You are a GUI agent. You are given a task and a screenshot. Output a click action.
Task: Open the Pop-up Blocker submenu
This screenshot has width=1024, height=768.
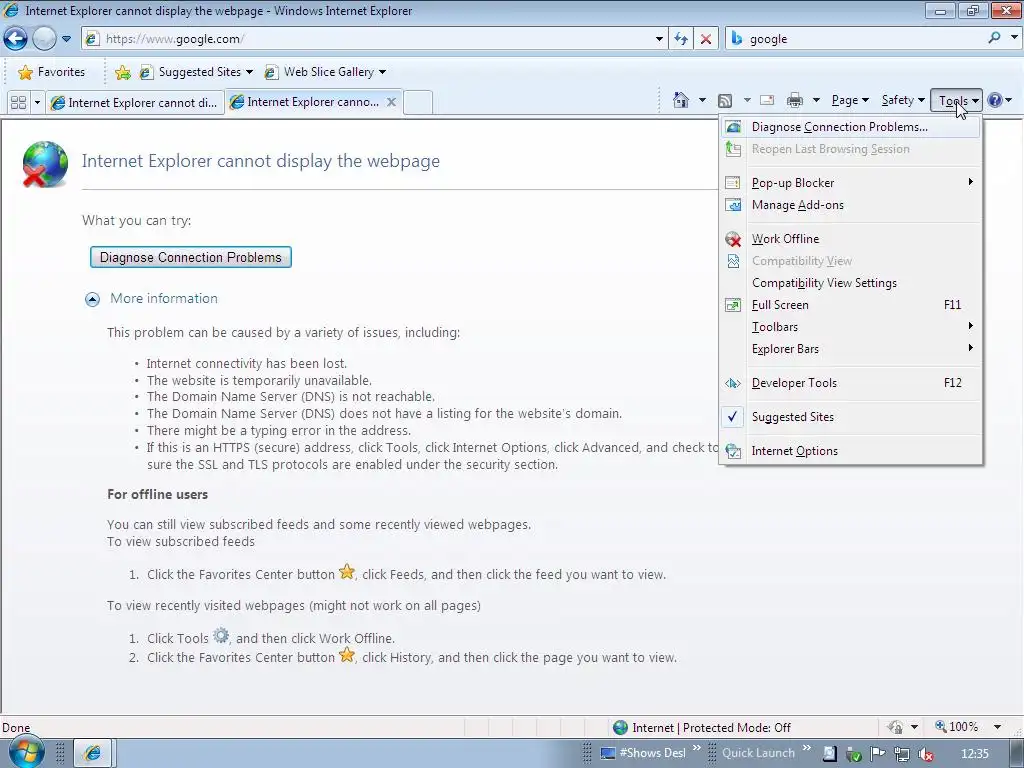click(x=850, y=183)
